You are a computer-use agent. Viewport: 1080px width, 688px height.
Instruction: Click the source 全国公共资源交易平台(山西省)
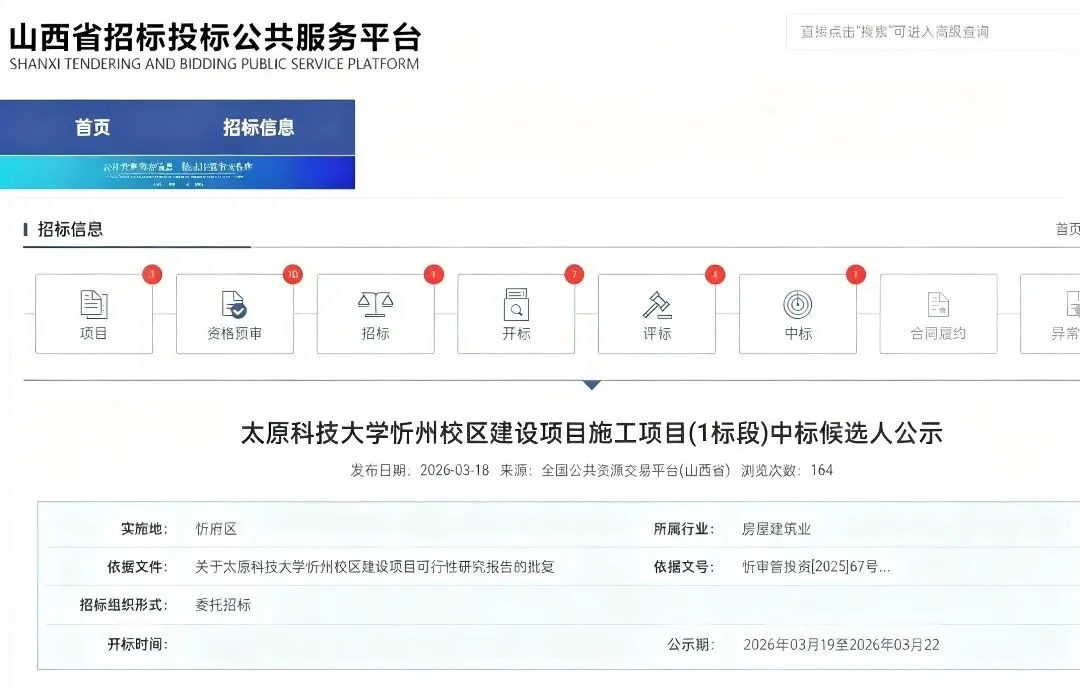[x=635, y=470]
